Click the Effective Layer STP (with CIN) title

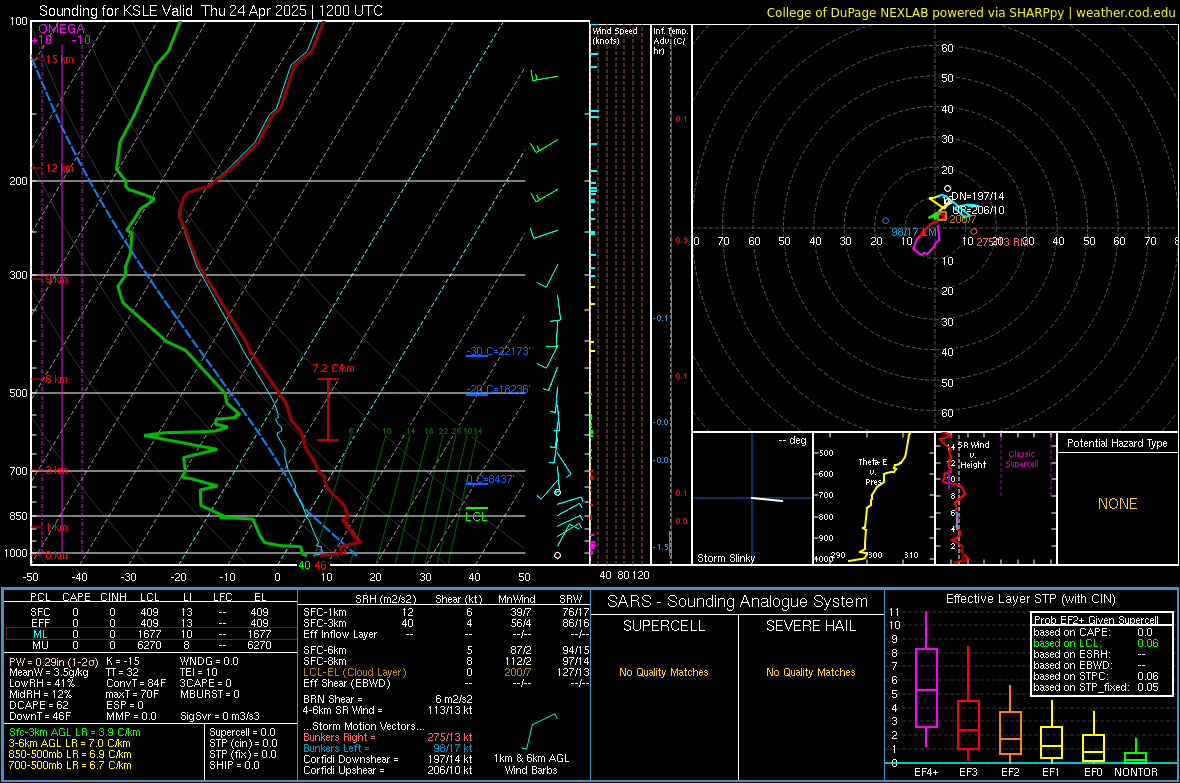point(1031,599)
